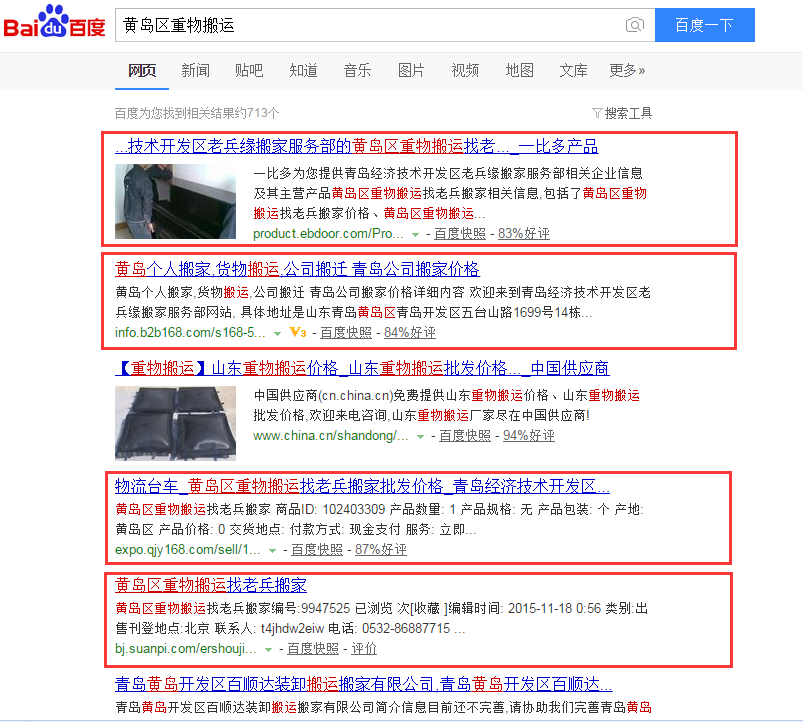Screen dimensions: 803x722
Task: Click the V3 credibility badge icon
Action: [298, 332]
